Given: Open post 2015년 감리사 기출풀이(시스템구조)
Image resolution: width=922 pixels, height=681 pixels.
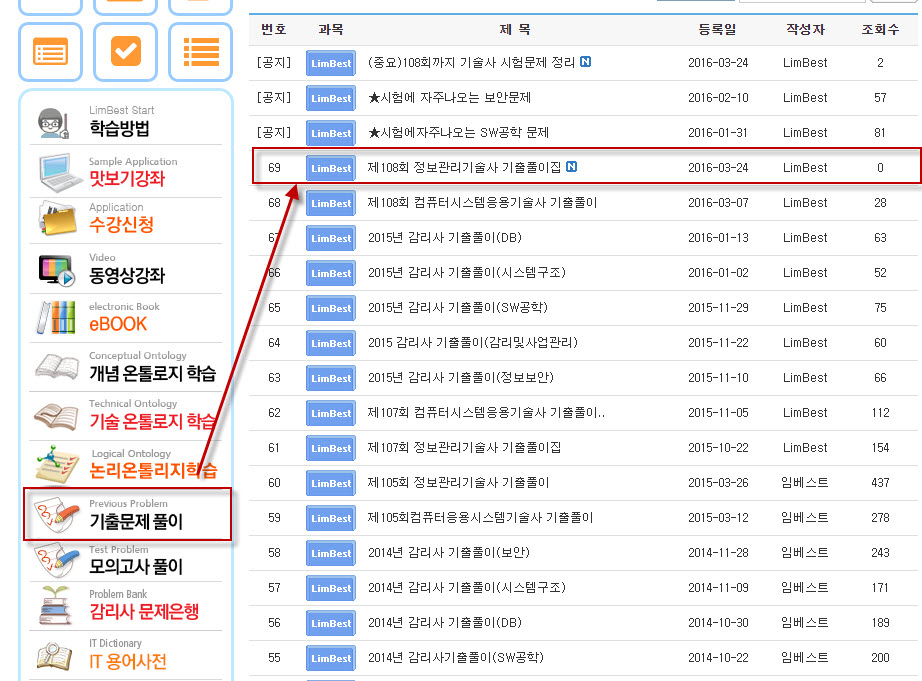Looking at the screenshot, I should (467, 273).
